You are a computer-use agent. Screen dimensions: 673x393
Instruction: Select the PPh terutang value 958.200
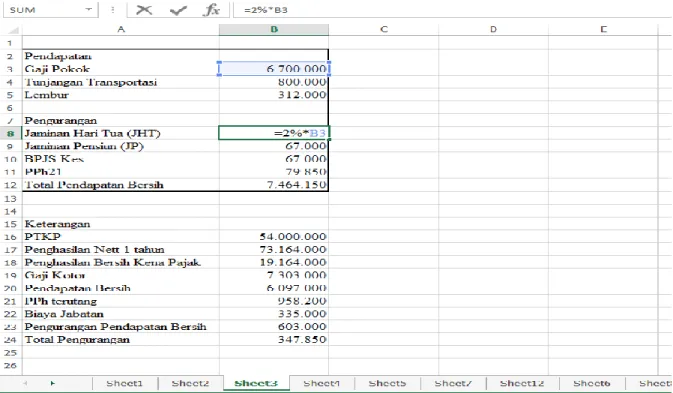274,301
